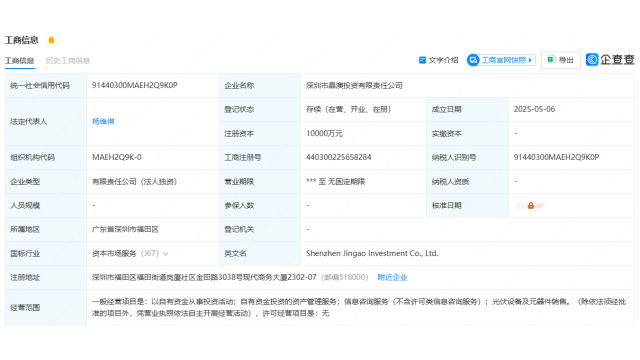Click company name 深圳市晶澳投资有限责任公司
This screenshot has height=360, width=640.
(354, 85)
